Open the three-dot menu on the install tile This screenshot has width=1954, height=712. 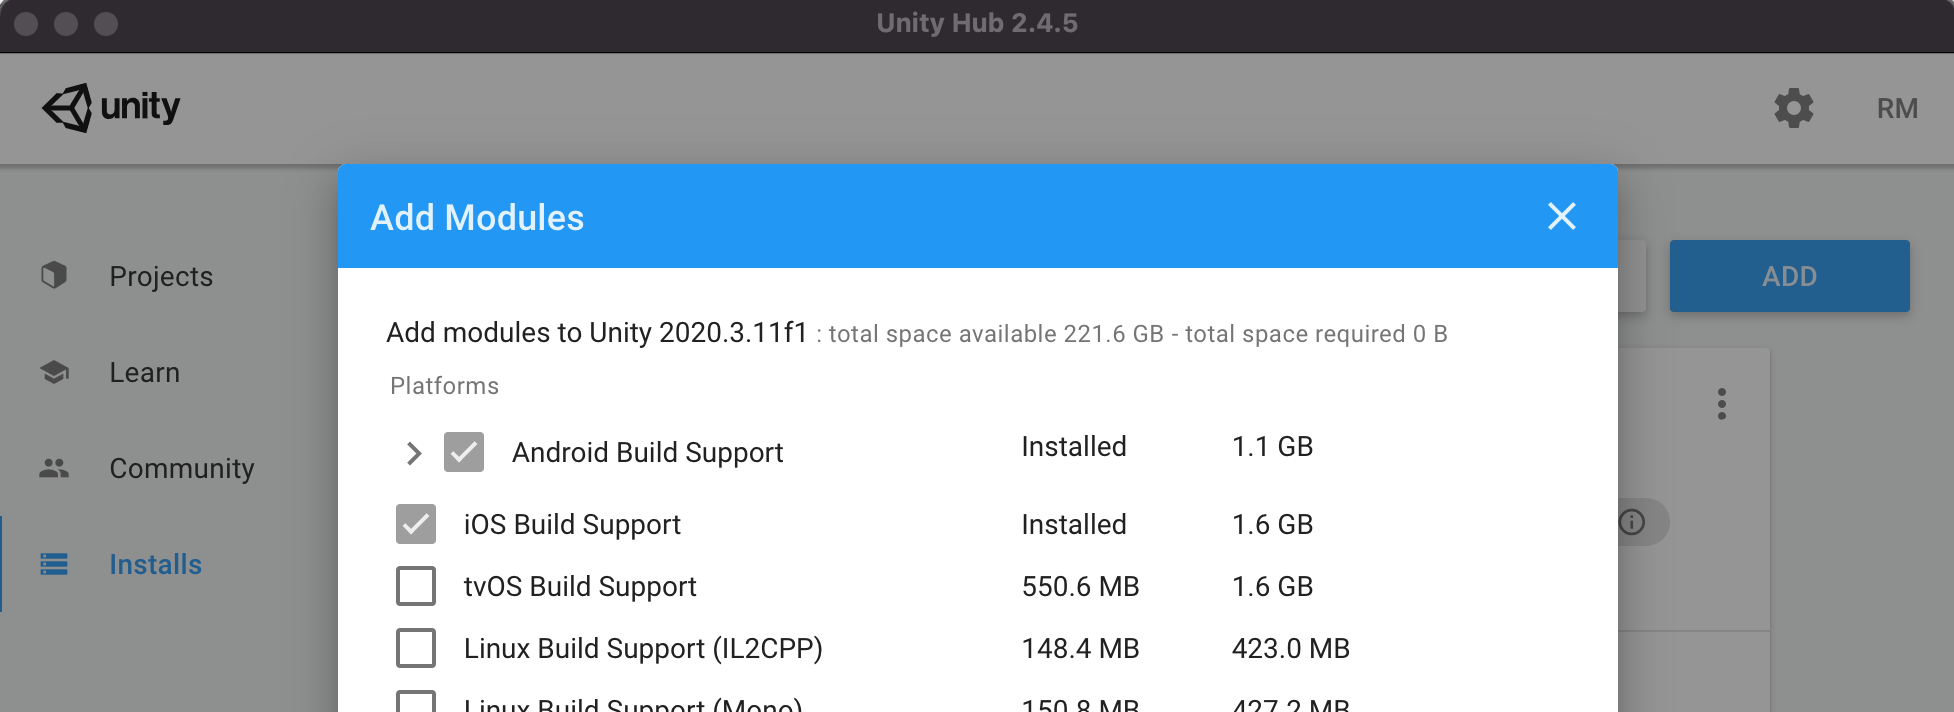tap(1722, 404)
